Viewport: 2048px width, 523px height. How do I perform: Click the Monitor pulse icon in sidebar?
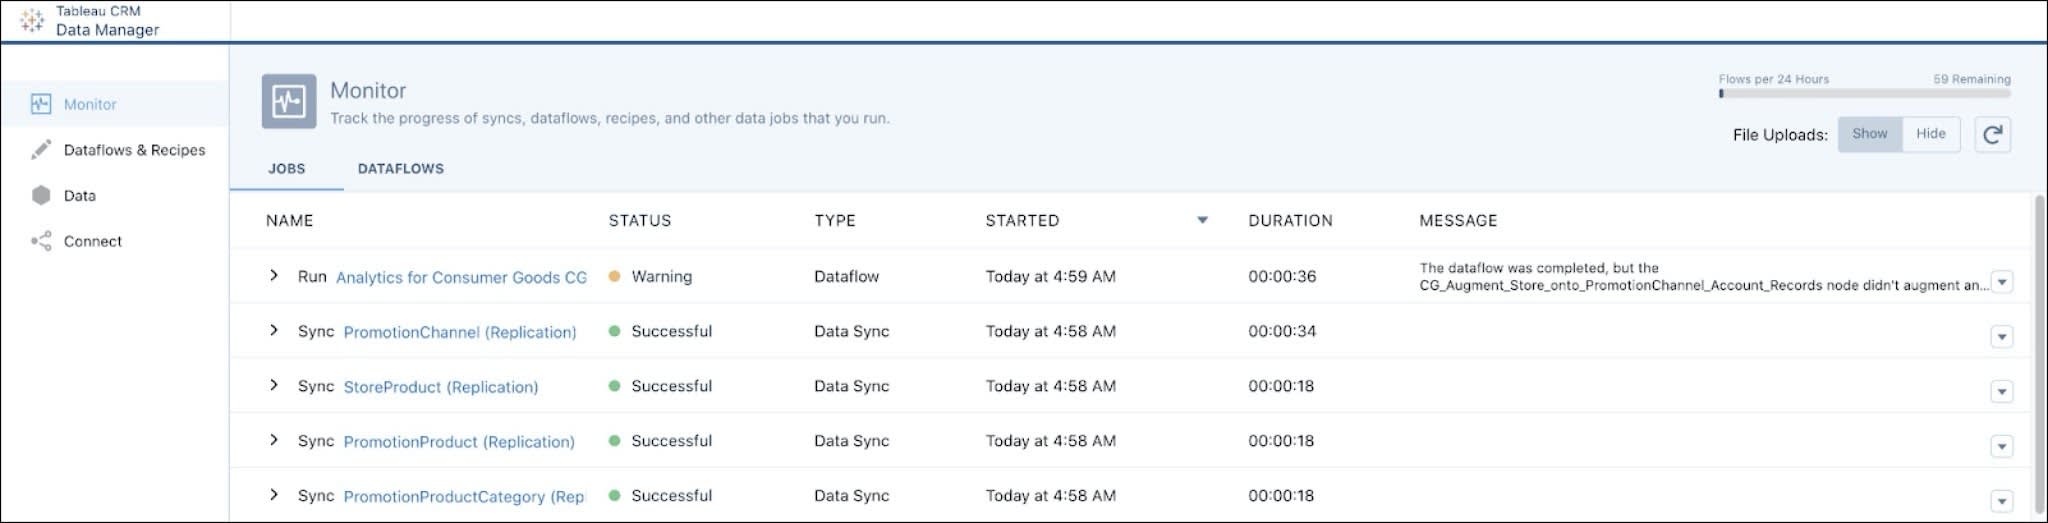pos(41,104)
